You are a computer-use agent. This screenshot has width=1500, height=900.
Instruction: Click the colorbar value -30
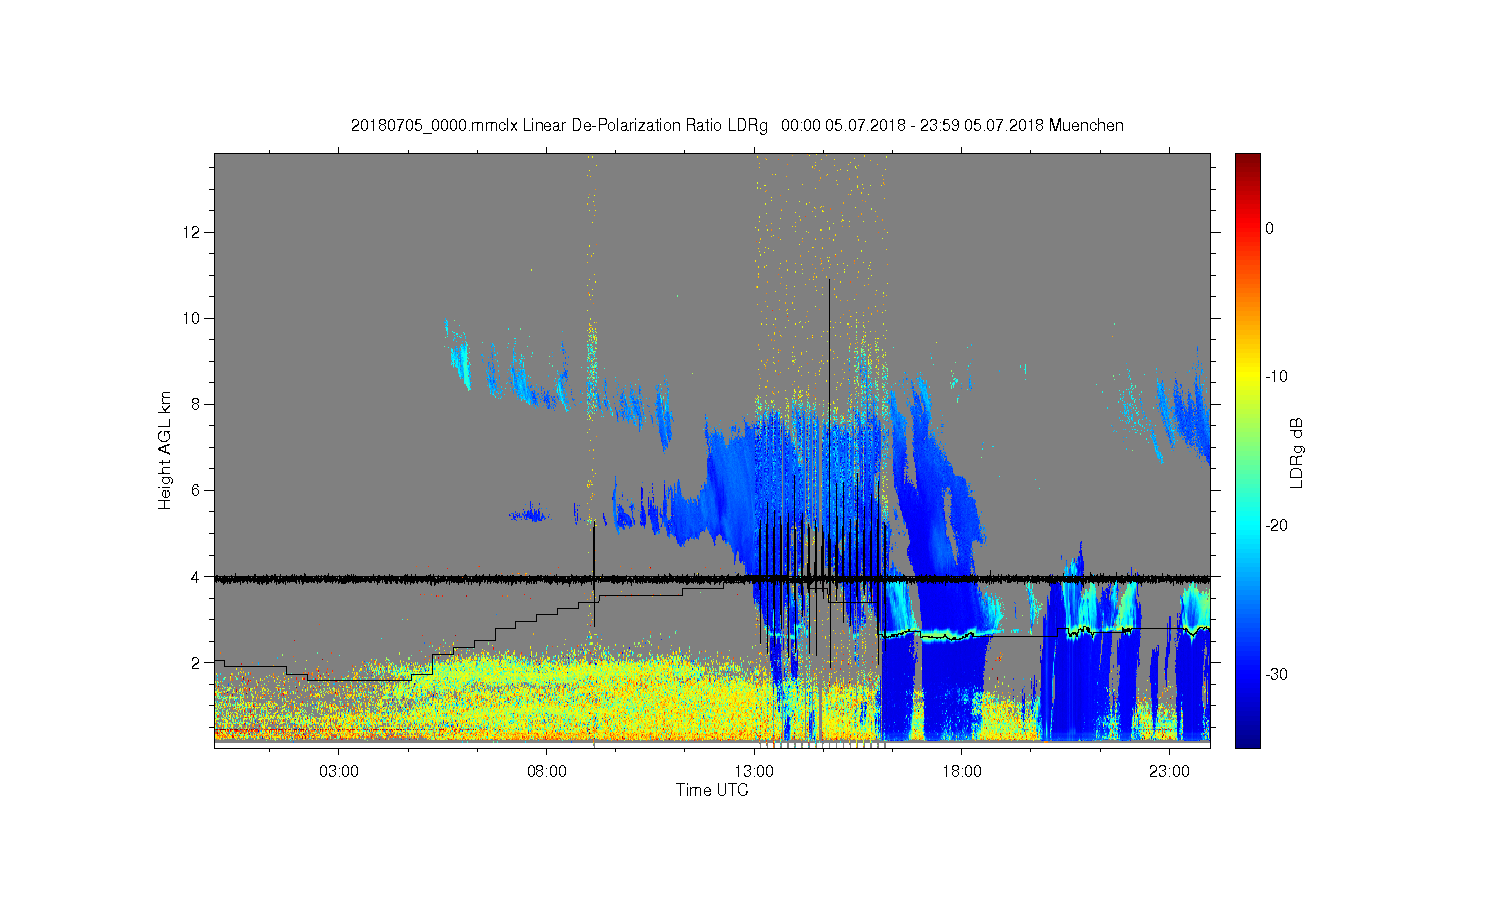(x=1276, y=675)
